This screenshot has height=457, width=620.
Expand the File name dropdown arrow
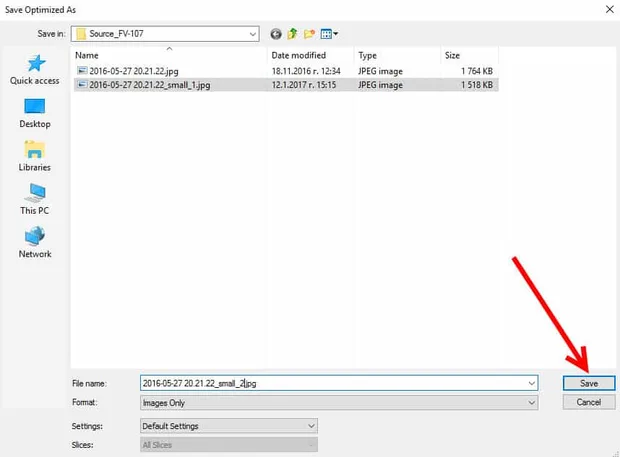(532, 383)
